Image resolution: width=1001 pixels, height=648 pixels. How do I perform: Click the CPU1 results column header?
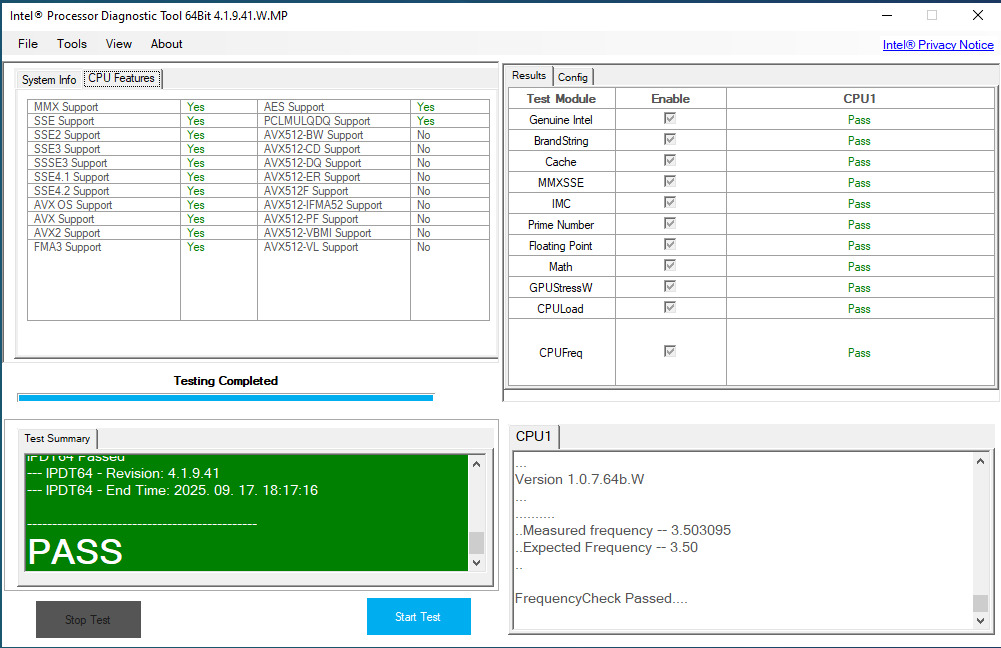point(859,98)
